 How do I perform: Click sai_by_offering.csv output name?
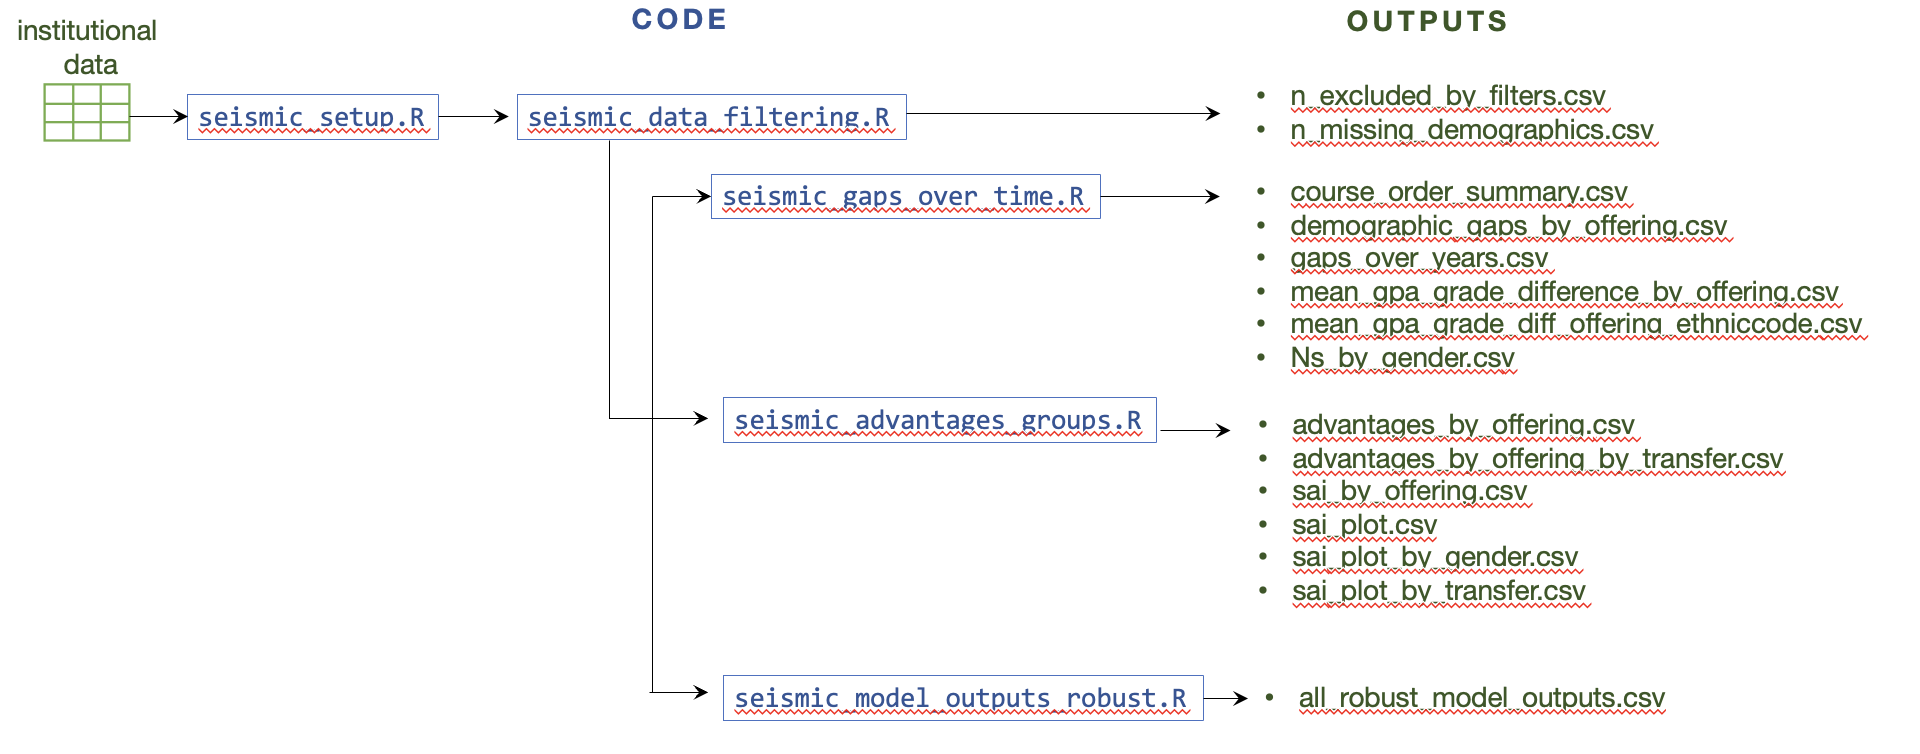tap(1410, 491)
